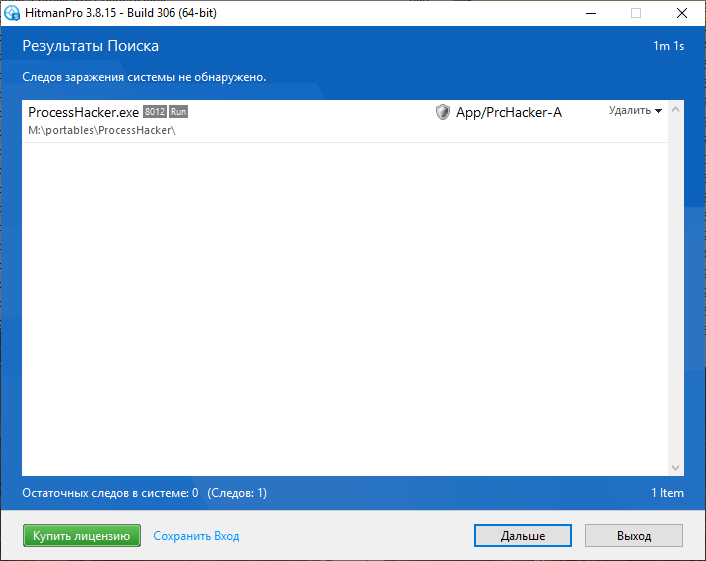
Task: Click the 8012 process ID badge
Action: coord(155,112)
